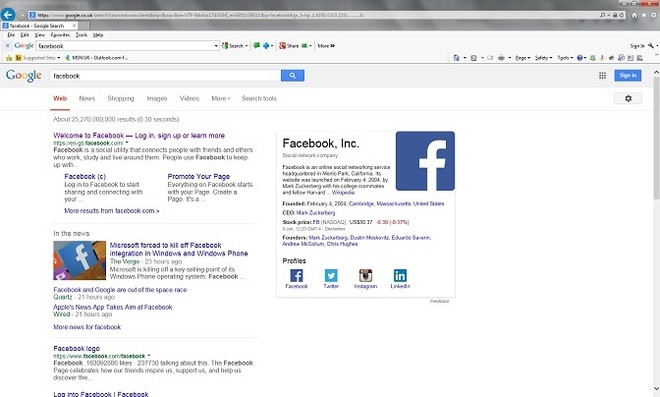Open Twitter profile icon in knowledge panel

(331, 276)
